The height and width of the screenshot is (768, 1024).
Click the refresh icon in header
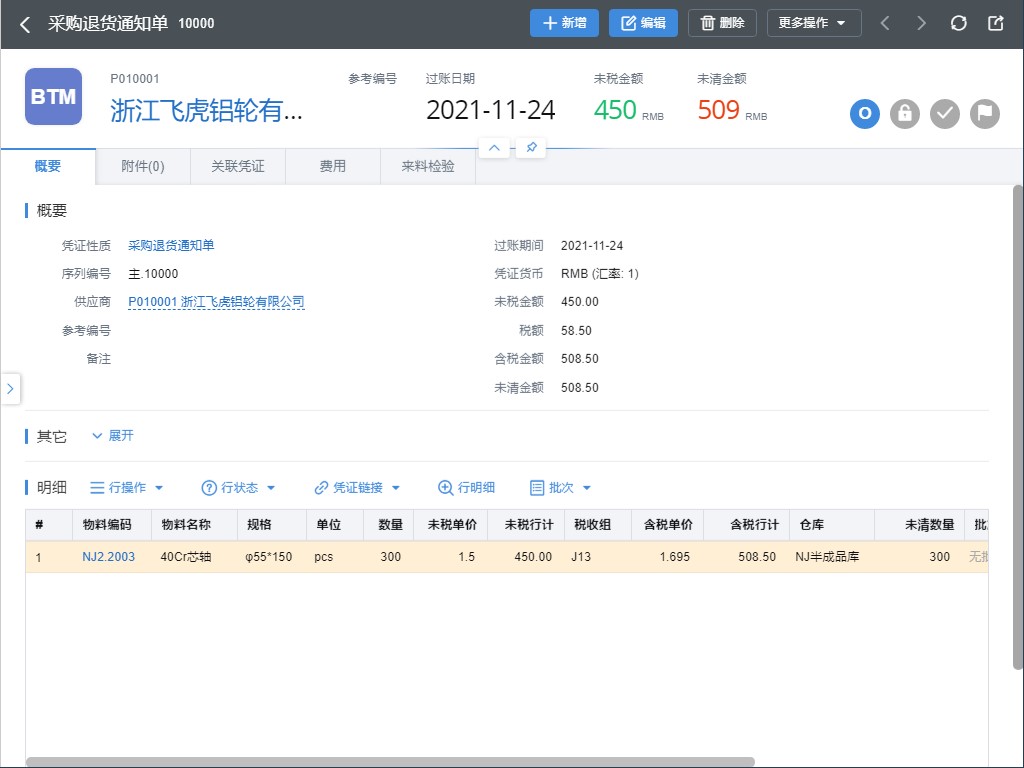959,24
